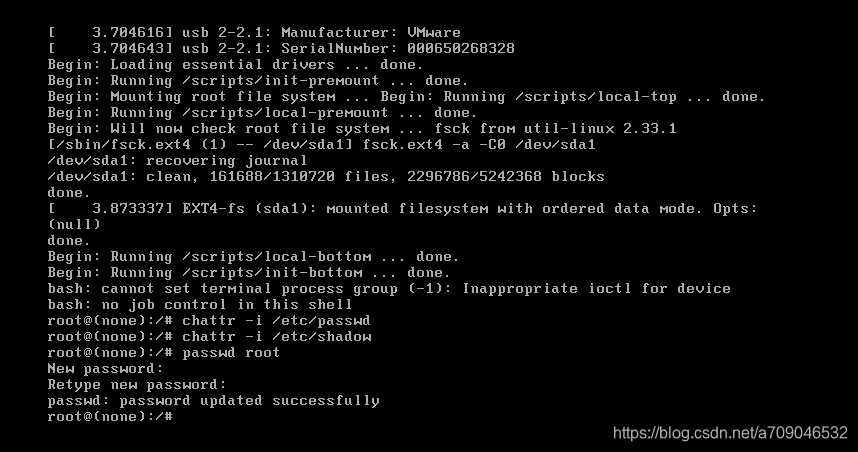Select 'chattr -i /etc/shadow' command line
The height and width of the screenshot is (452, 858).
[210, 337]
